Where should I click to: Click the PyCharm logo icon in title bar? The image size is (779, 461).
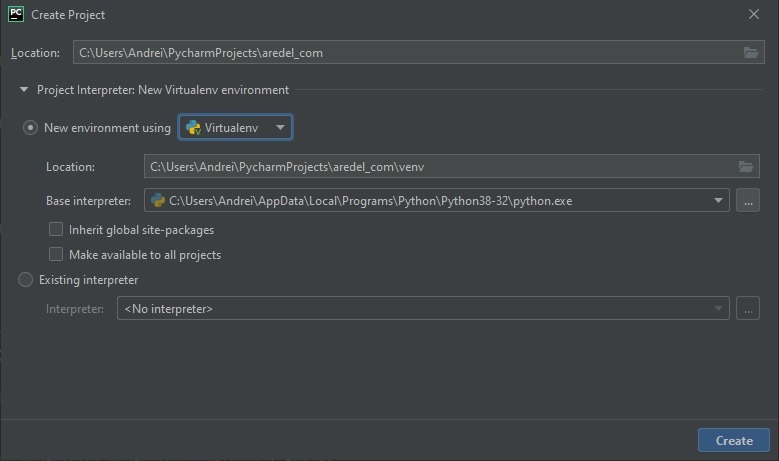[x=16, y=14]
